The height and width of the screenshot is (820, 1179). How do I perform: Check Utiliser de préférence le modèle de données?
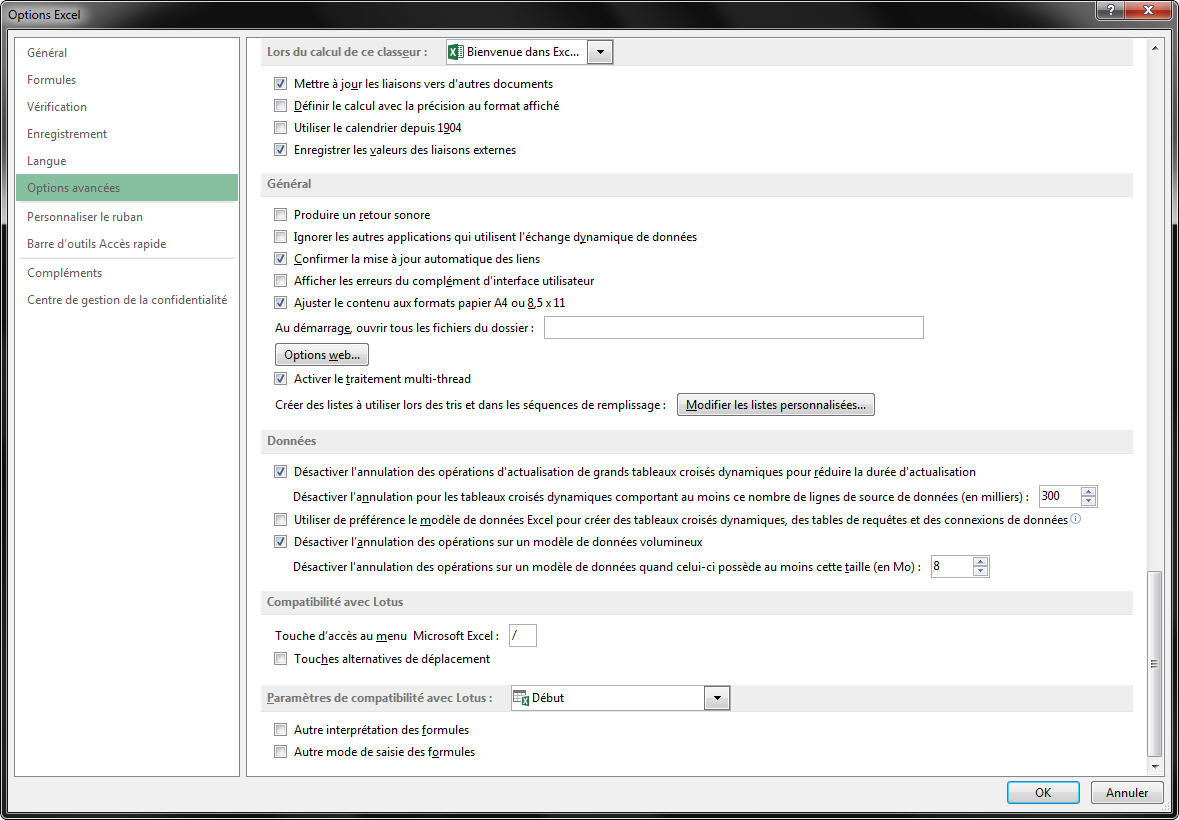click(280, 519)
